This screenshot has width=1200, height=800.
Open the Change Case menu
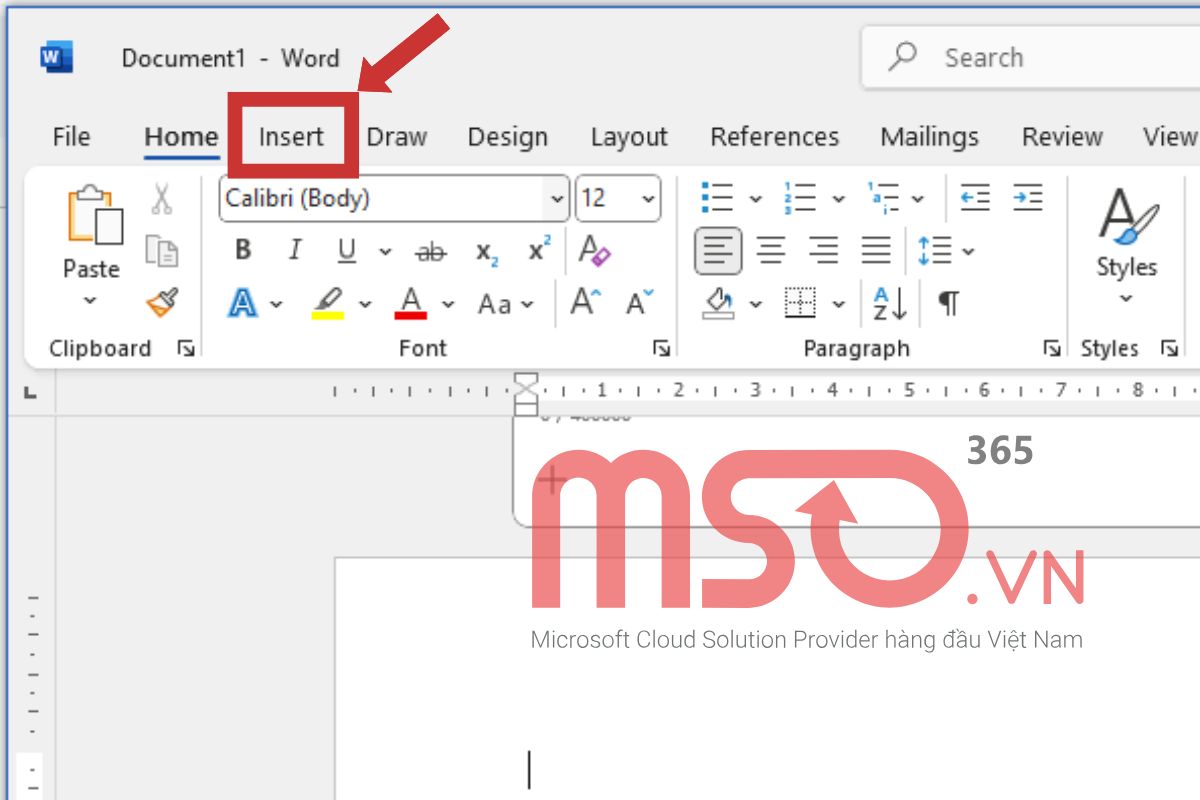tap(504, 303)
